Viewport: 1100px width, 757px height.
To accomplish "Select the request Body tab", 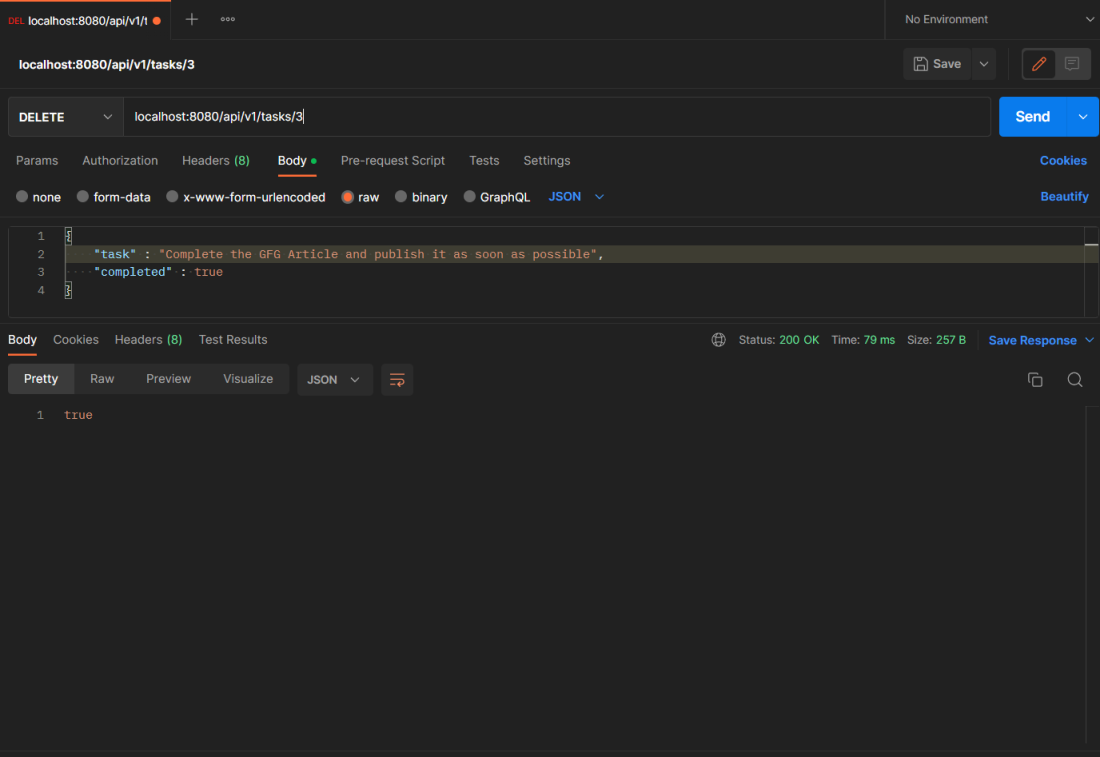I will [x=297, y=161].
